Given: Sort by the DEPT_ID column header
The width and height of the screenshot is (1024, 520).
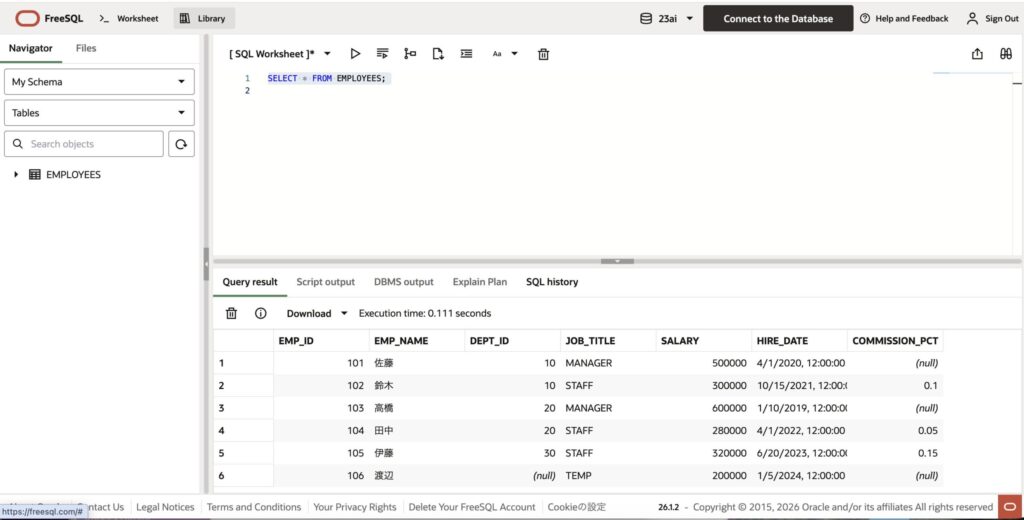Looking at the screenshot, I should pos(513,341).
